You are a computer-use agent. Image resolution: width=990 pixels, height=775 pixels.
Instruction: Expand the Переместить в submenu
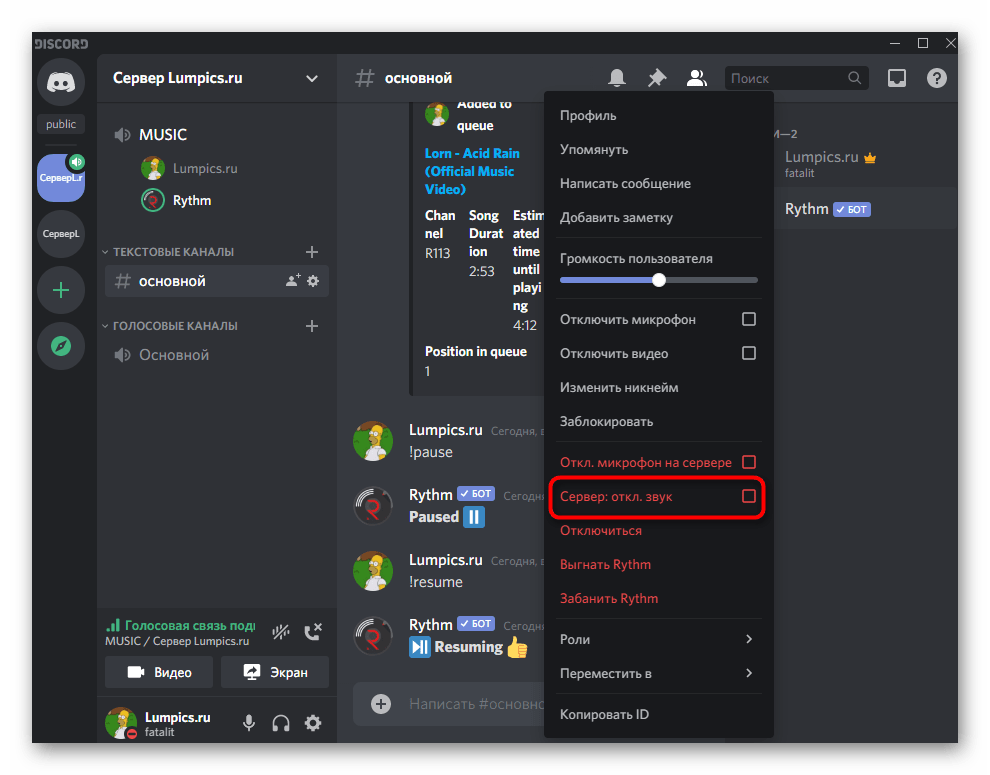pos(658,673)
